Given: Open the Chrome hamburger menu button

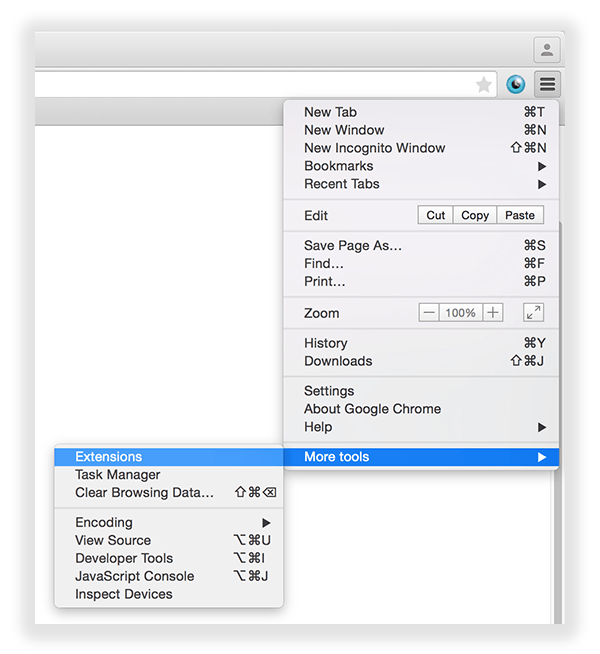Looking at the screenshot, I should pyautogui.click(x=547, y=84).
